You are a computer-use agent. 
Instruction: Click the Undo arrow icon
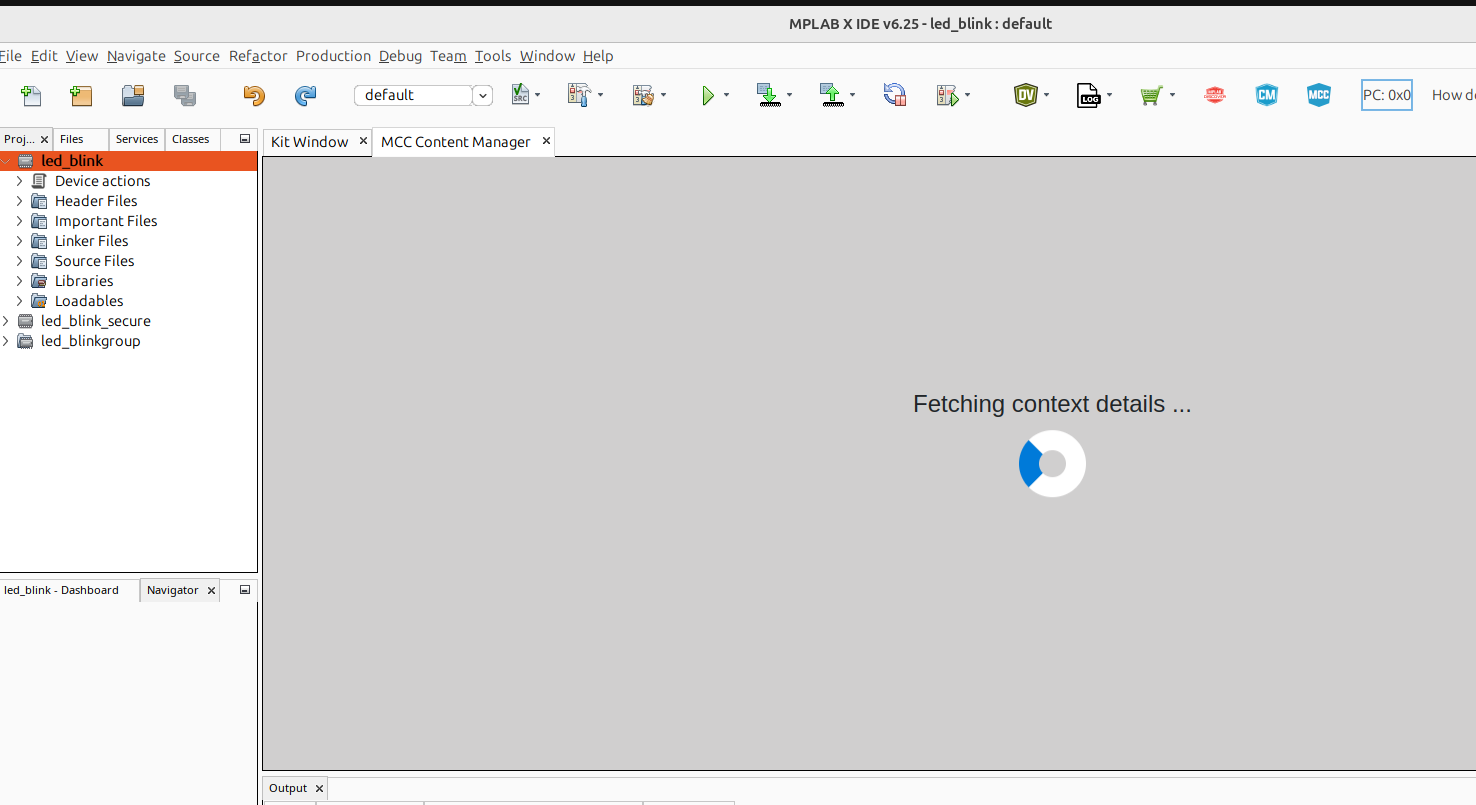click(254, 95)
